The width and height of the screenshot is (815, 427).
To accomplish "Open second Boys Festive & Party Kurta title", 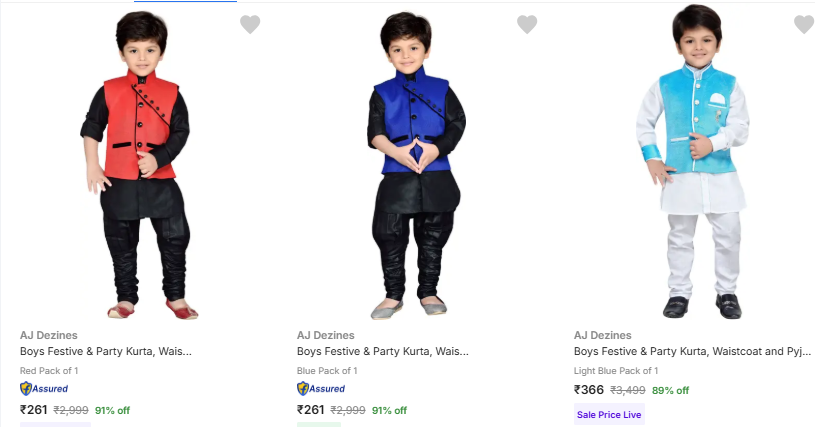I will 383,352.
